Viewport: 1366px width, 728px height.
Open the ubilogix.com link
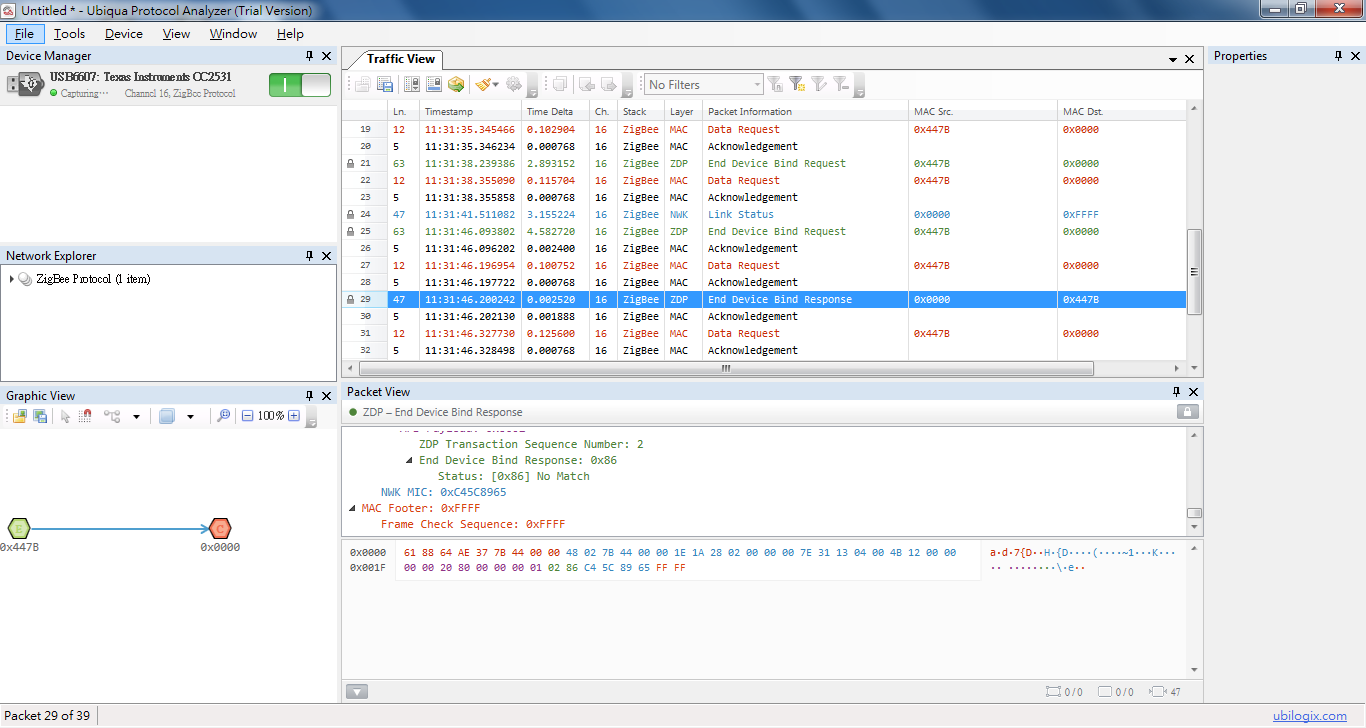point(1309,715)
